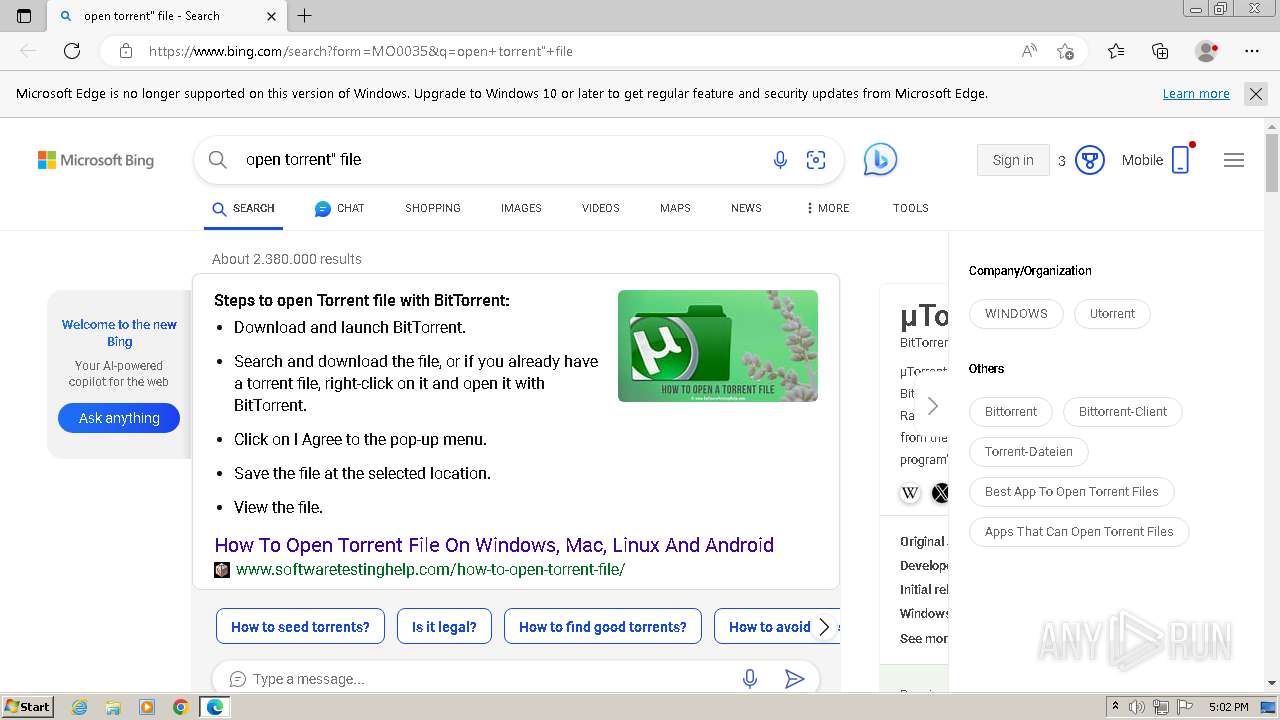Open the Edge profile avatar

click(x=1206, y=51)
